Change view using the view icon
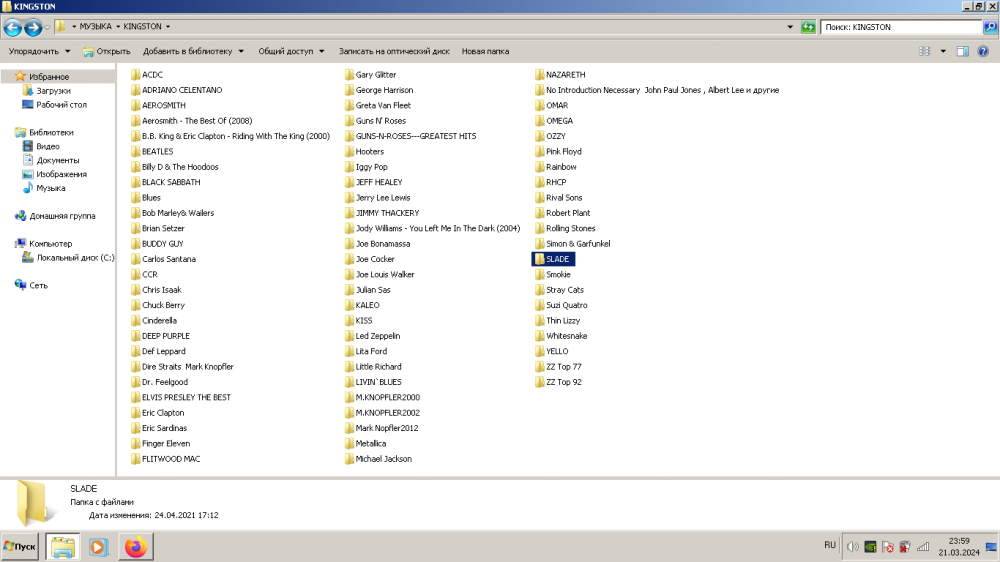 tap(925, 51)
